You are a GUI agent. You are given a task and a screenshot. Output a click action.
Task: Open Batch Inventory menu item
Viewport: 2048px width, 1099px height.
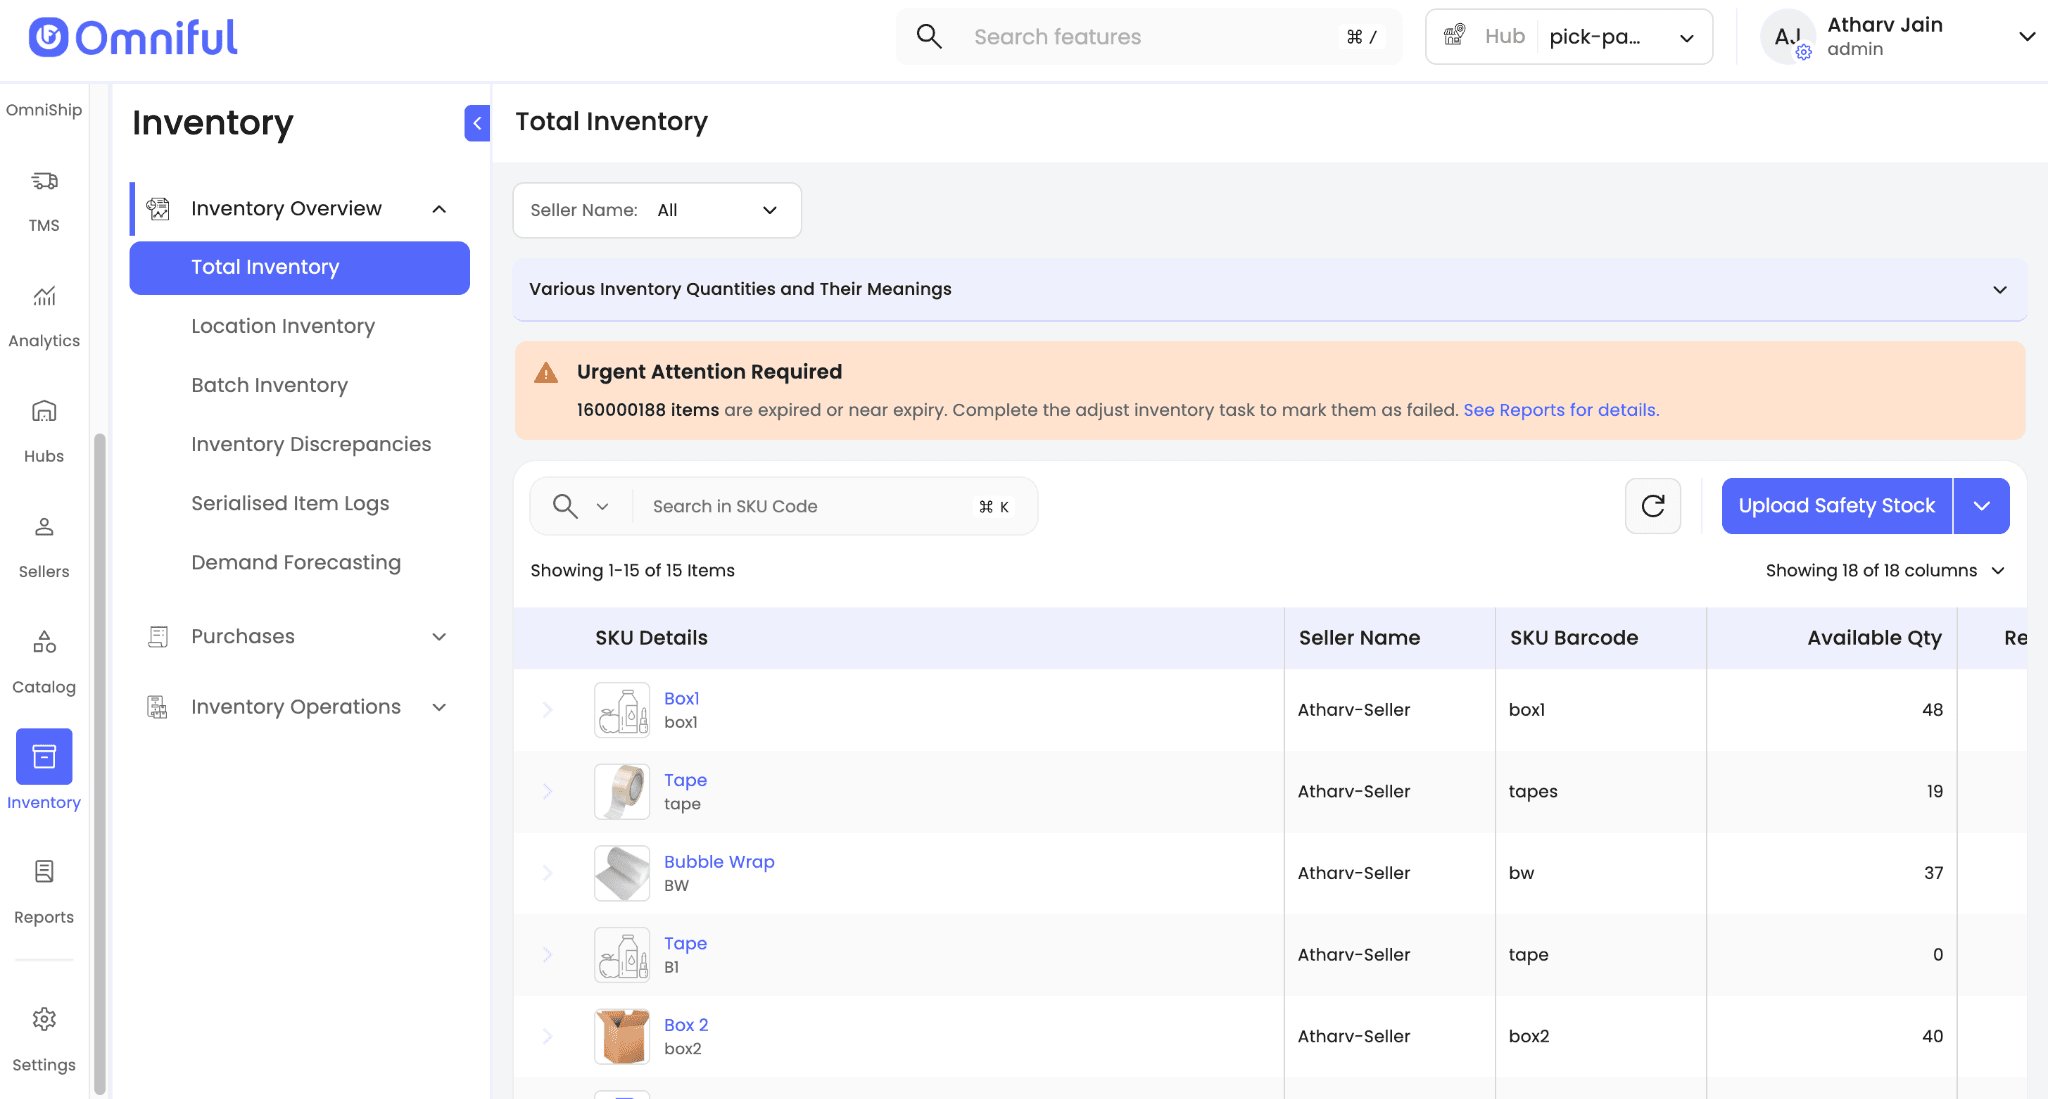[269, 385]
